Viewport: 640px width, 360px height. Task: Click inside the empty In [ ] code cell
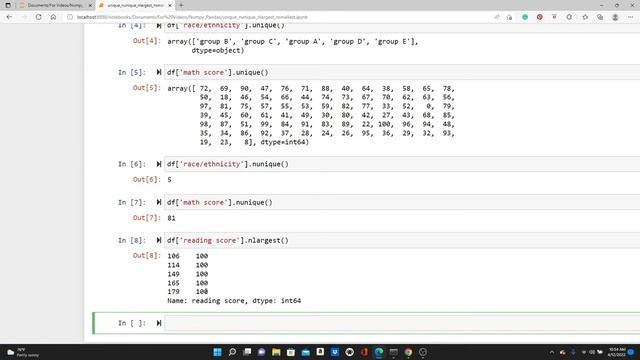[x=402, y=323]
